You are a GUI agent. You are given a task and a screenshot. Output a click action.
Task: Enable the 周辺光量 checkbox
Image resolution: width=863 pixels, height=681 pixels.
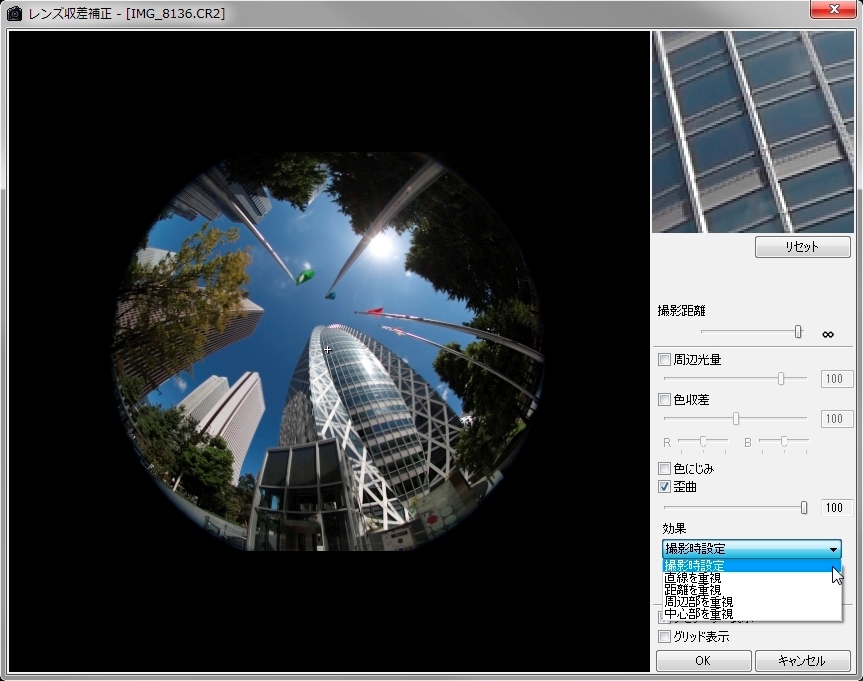click(x=664, y=359)
